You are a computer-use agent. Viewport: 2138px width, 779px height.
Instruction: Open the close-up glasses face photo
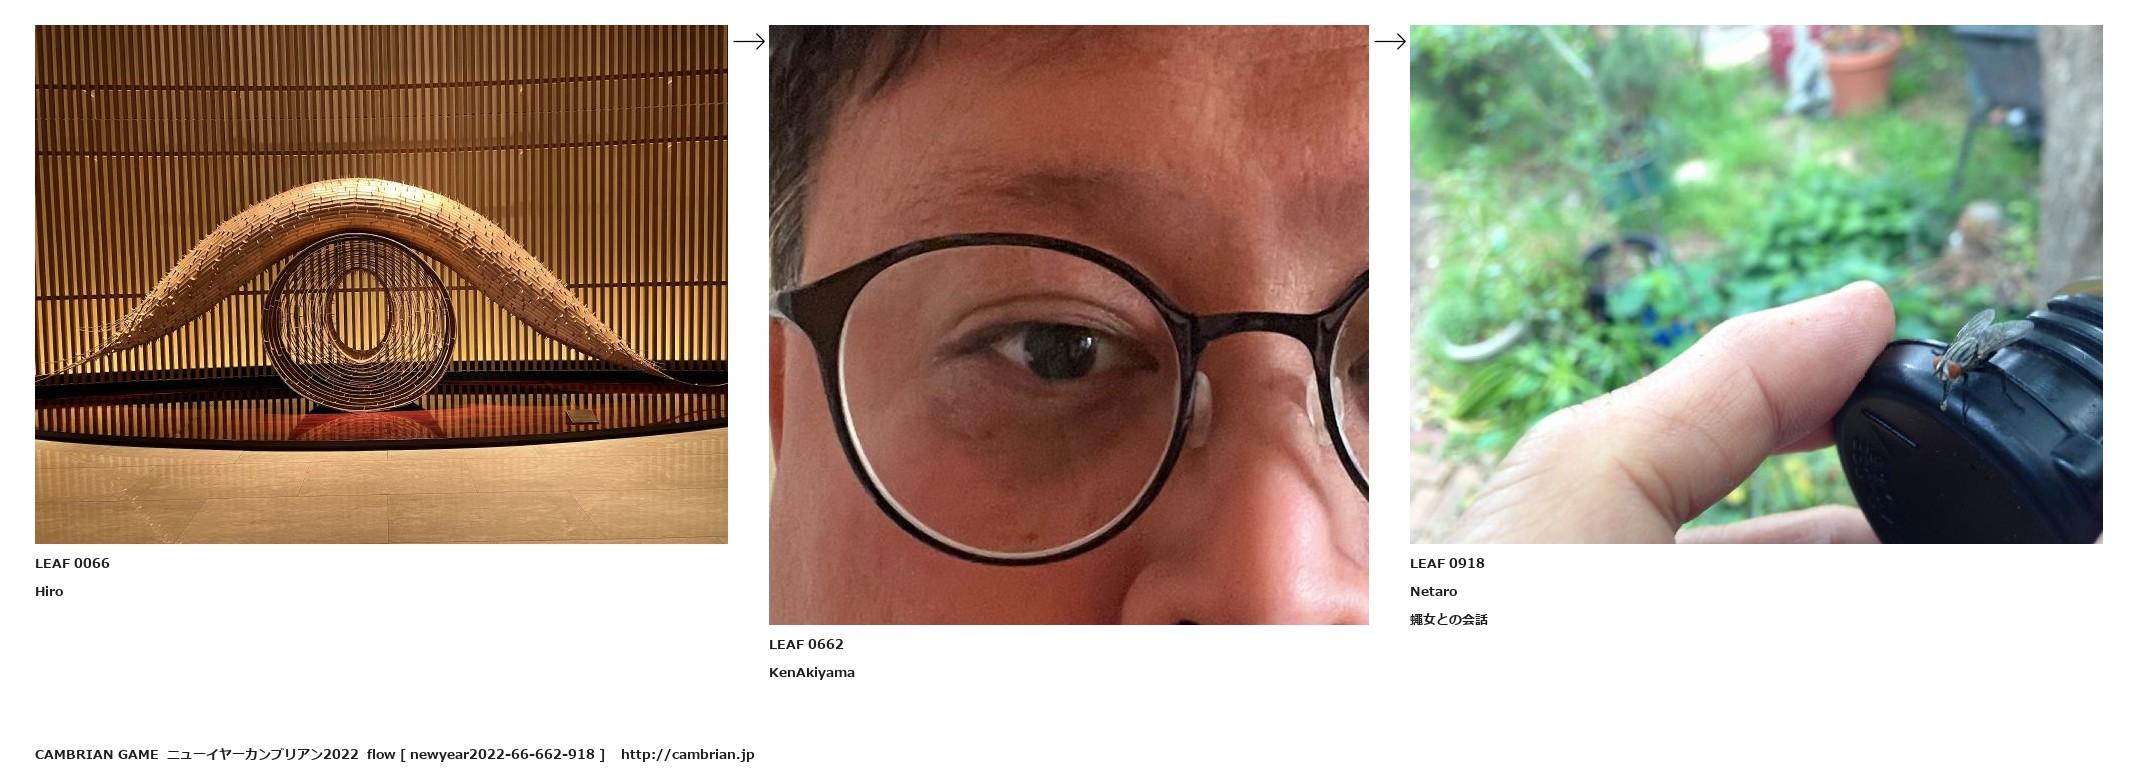(1068, 325)
